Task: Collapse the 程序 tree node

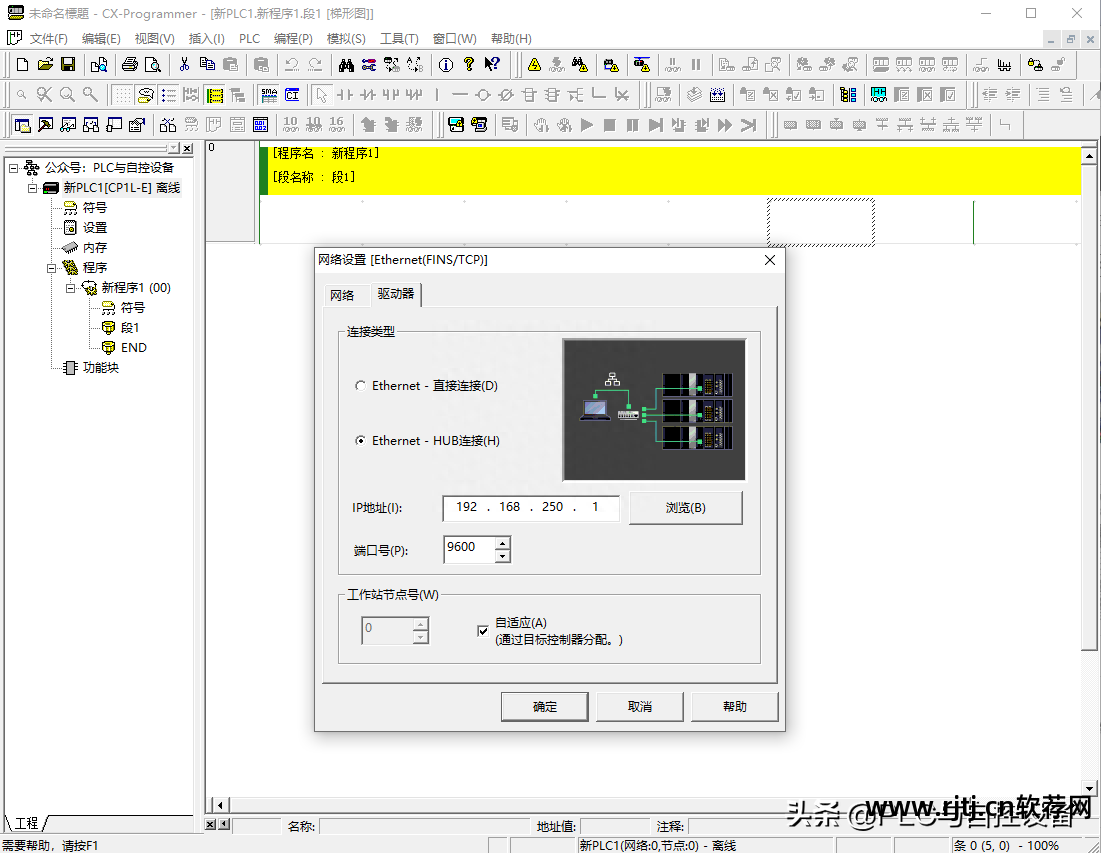Action: point(52,268)
